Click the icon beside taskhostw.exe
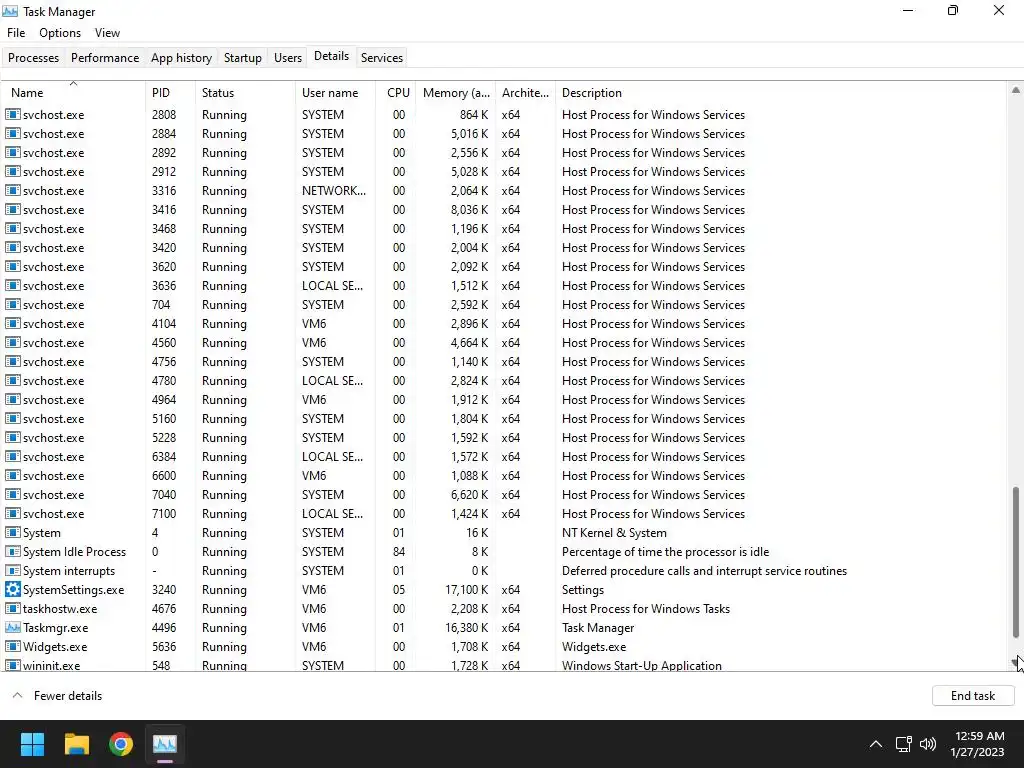This screenshot has height=768, width=1024. 12,609
